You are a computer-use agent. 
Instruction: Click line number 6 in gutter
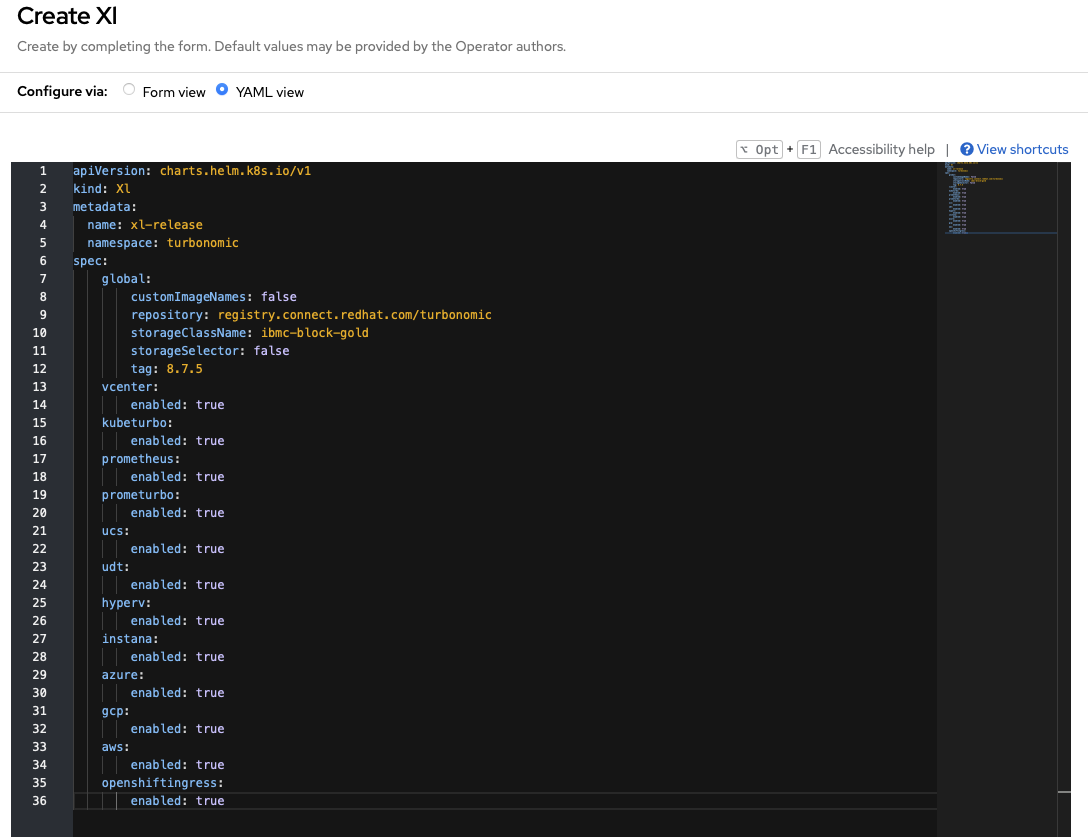tap(43, 261)
